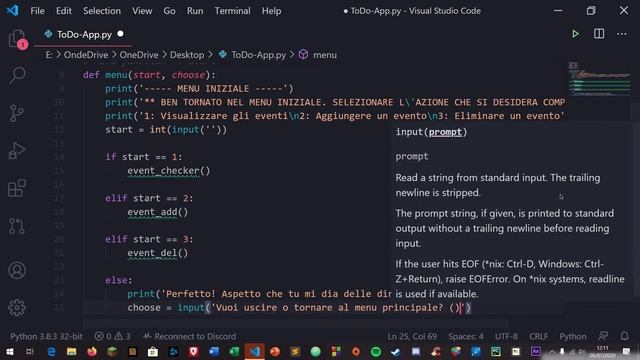Open Spotify on the taskbar
This screenshot has height=360, width=640.
point(376,351)
